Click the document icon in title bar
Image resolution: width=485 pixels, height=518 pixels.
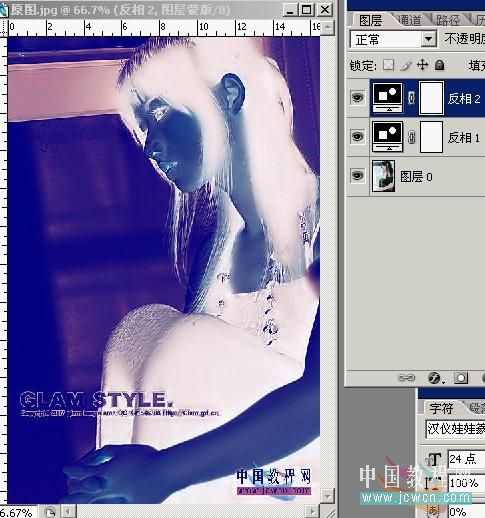coord(3,10)
